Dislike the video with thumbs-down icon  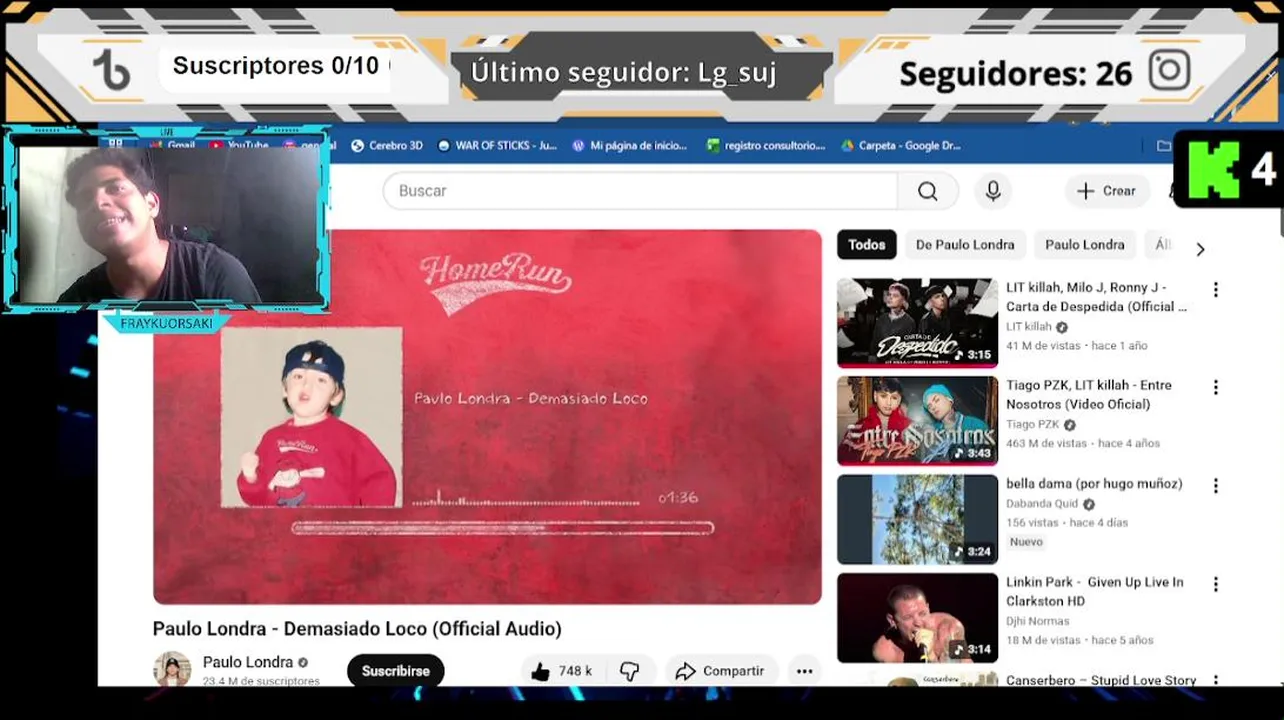pos(629,671)
